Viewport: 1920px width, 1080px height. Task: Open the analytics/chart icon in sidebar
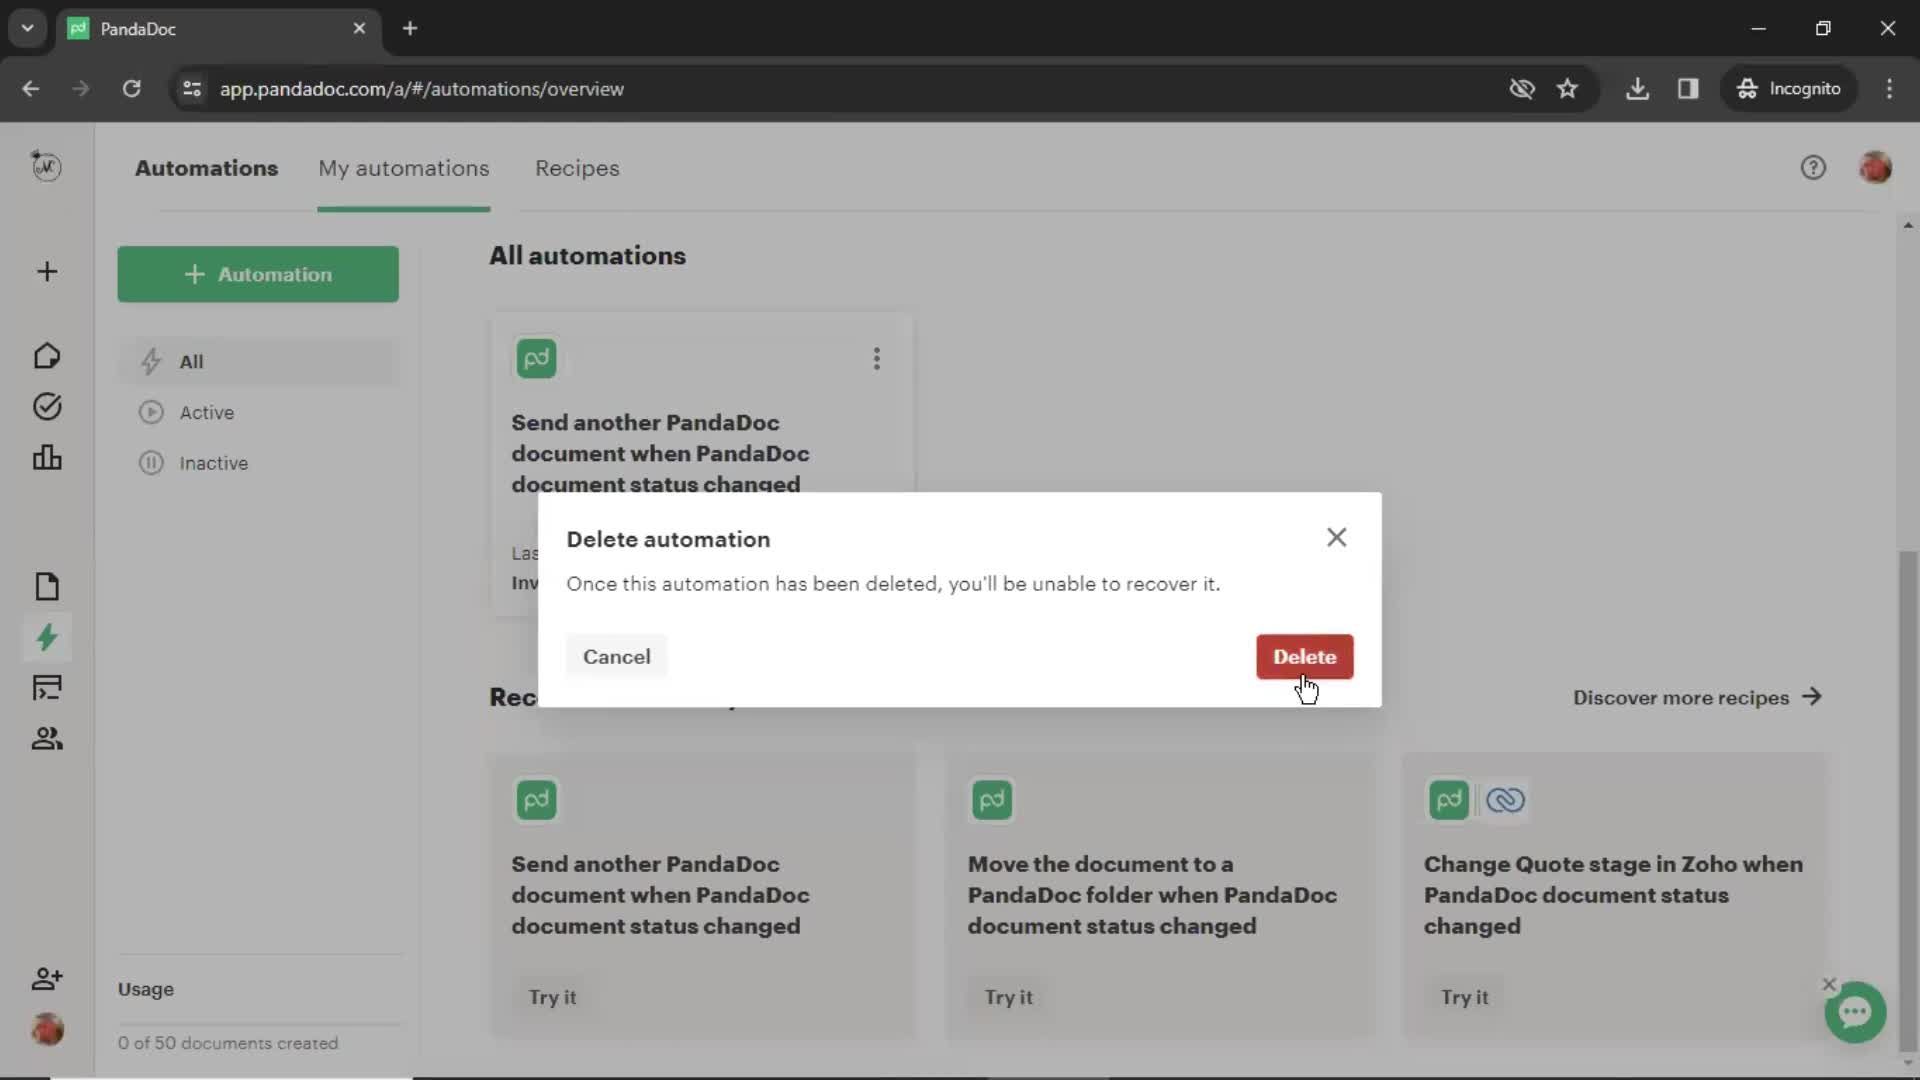47,456
